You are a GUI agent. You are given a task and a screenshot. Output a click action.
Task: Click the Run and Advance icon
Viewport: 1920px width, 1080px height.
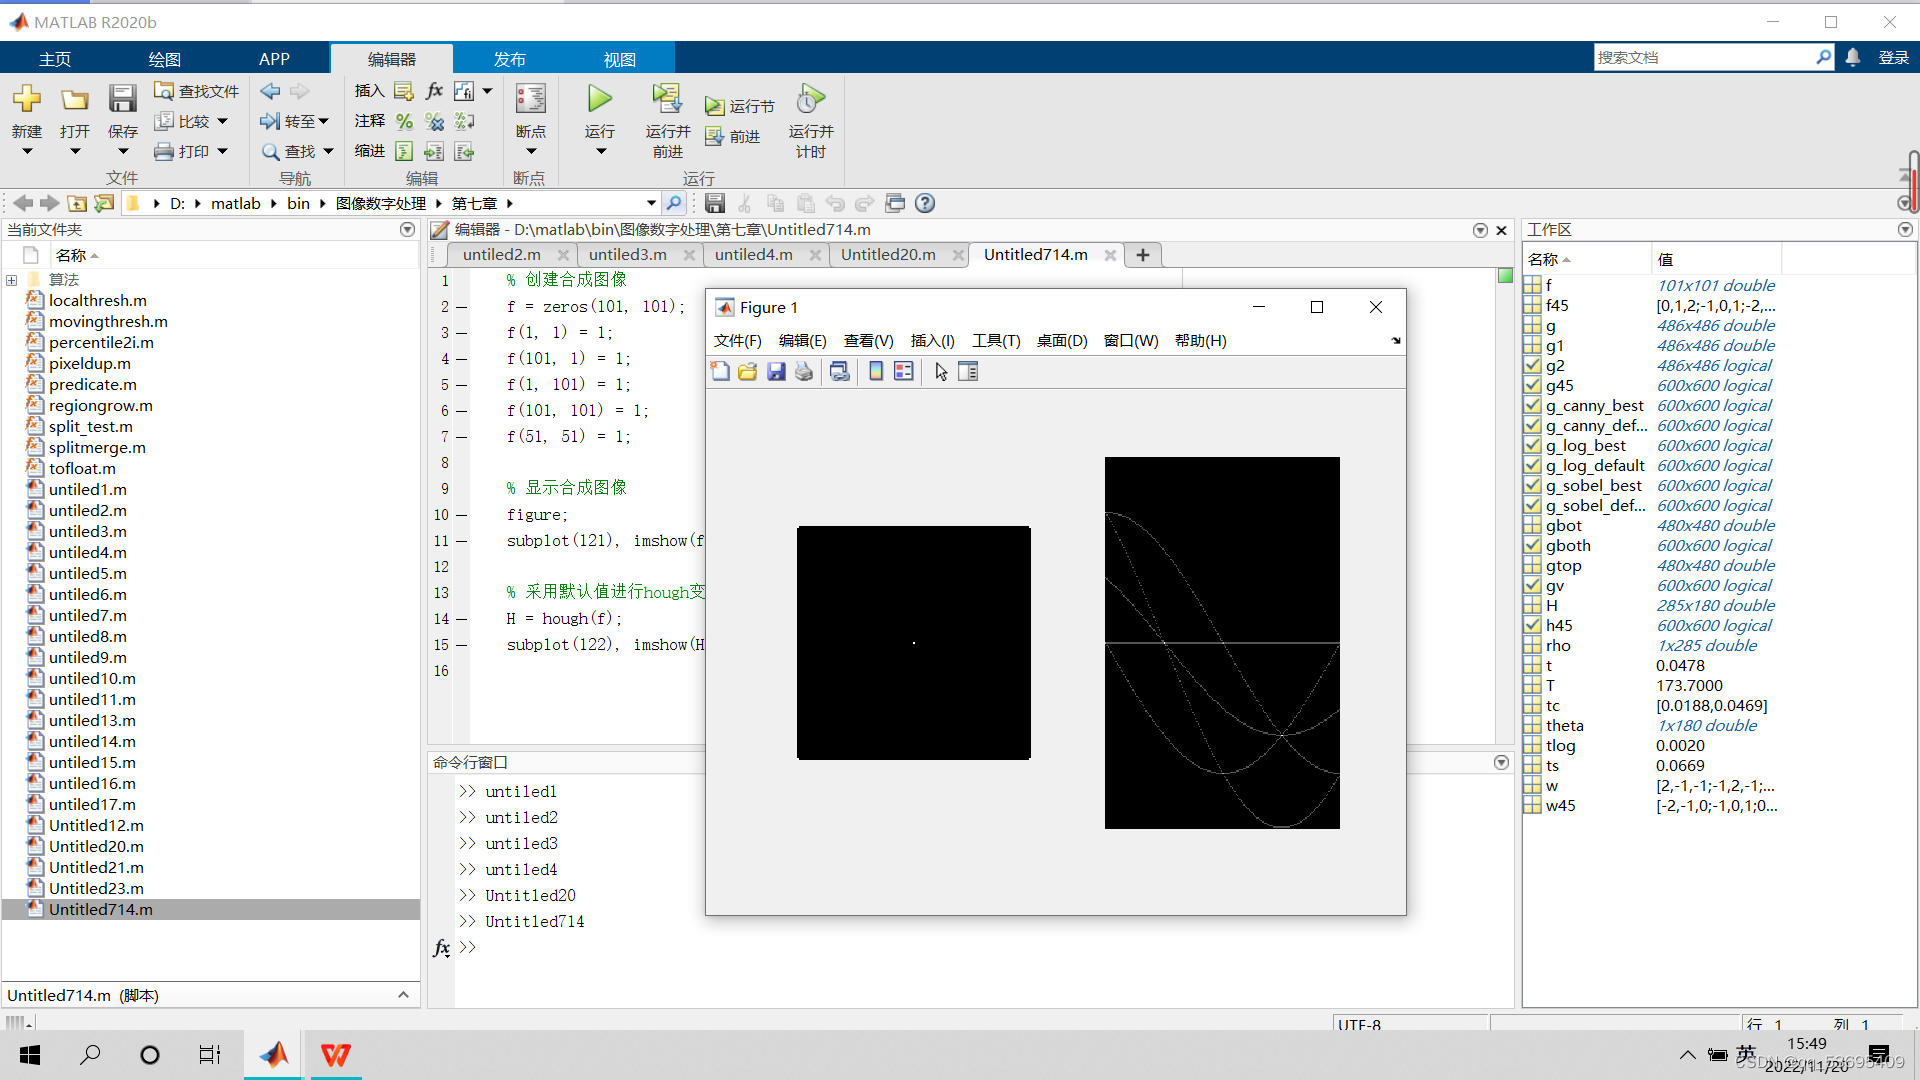point(667,98)
